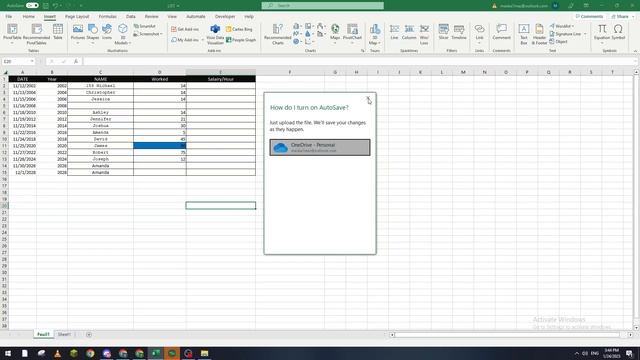Launch Bing add-in next to Get Add-ins
This screenshot has height=360, width=640.
[x=239, y=29]
